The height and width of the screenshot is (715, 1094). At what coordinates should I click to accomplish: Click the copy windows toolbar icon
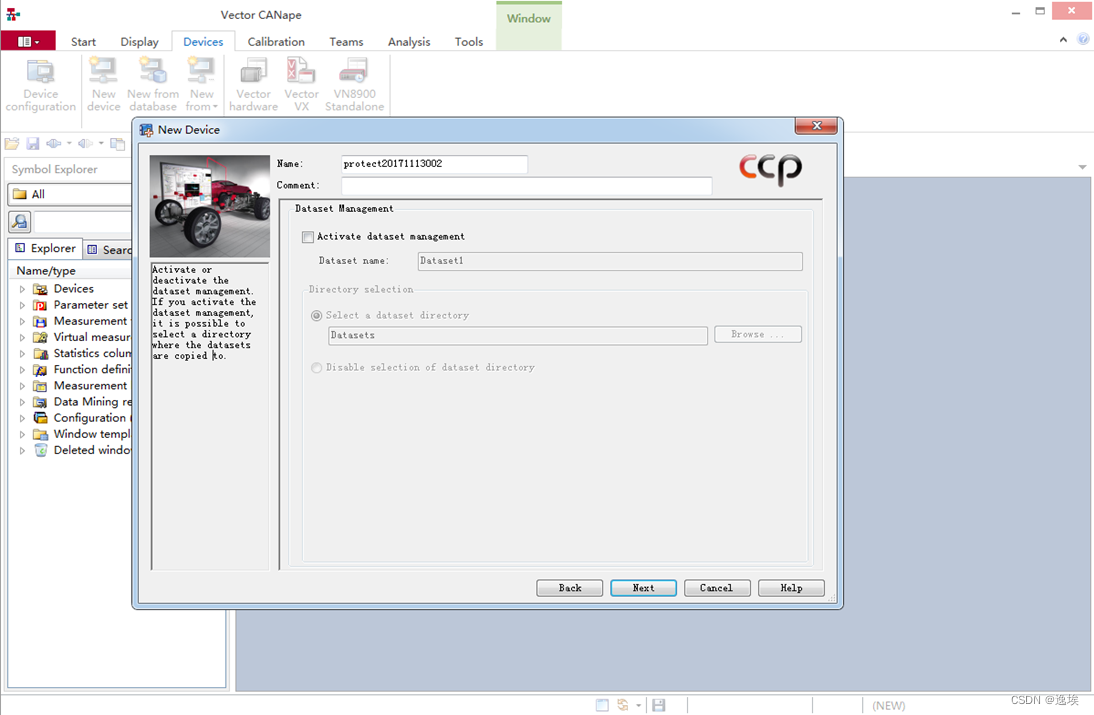(117, 144)
